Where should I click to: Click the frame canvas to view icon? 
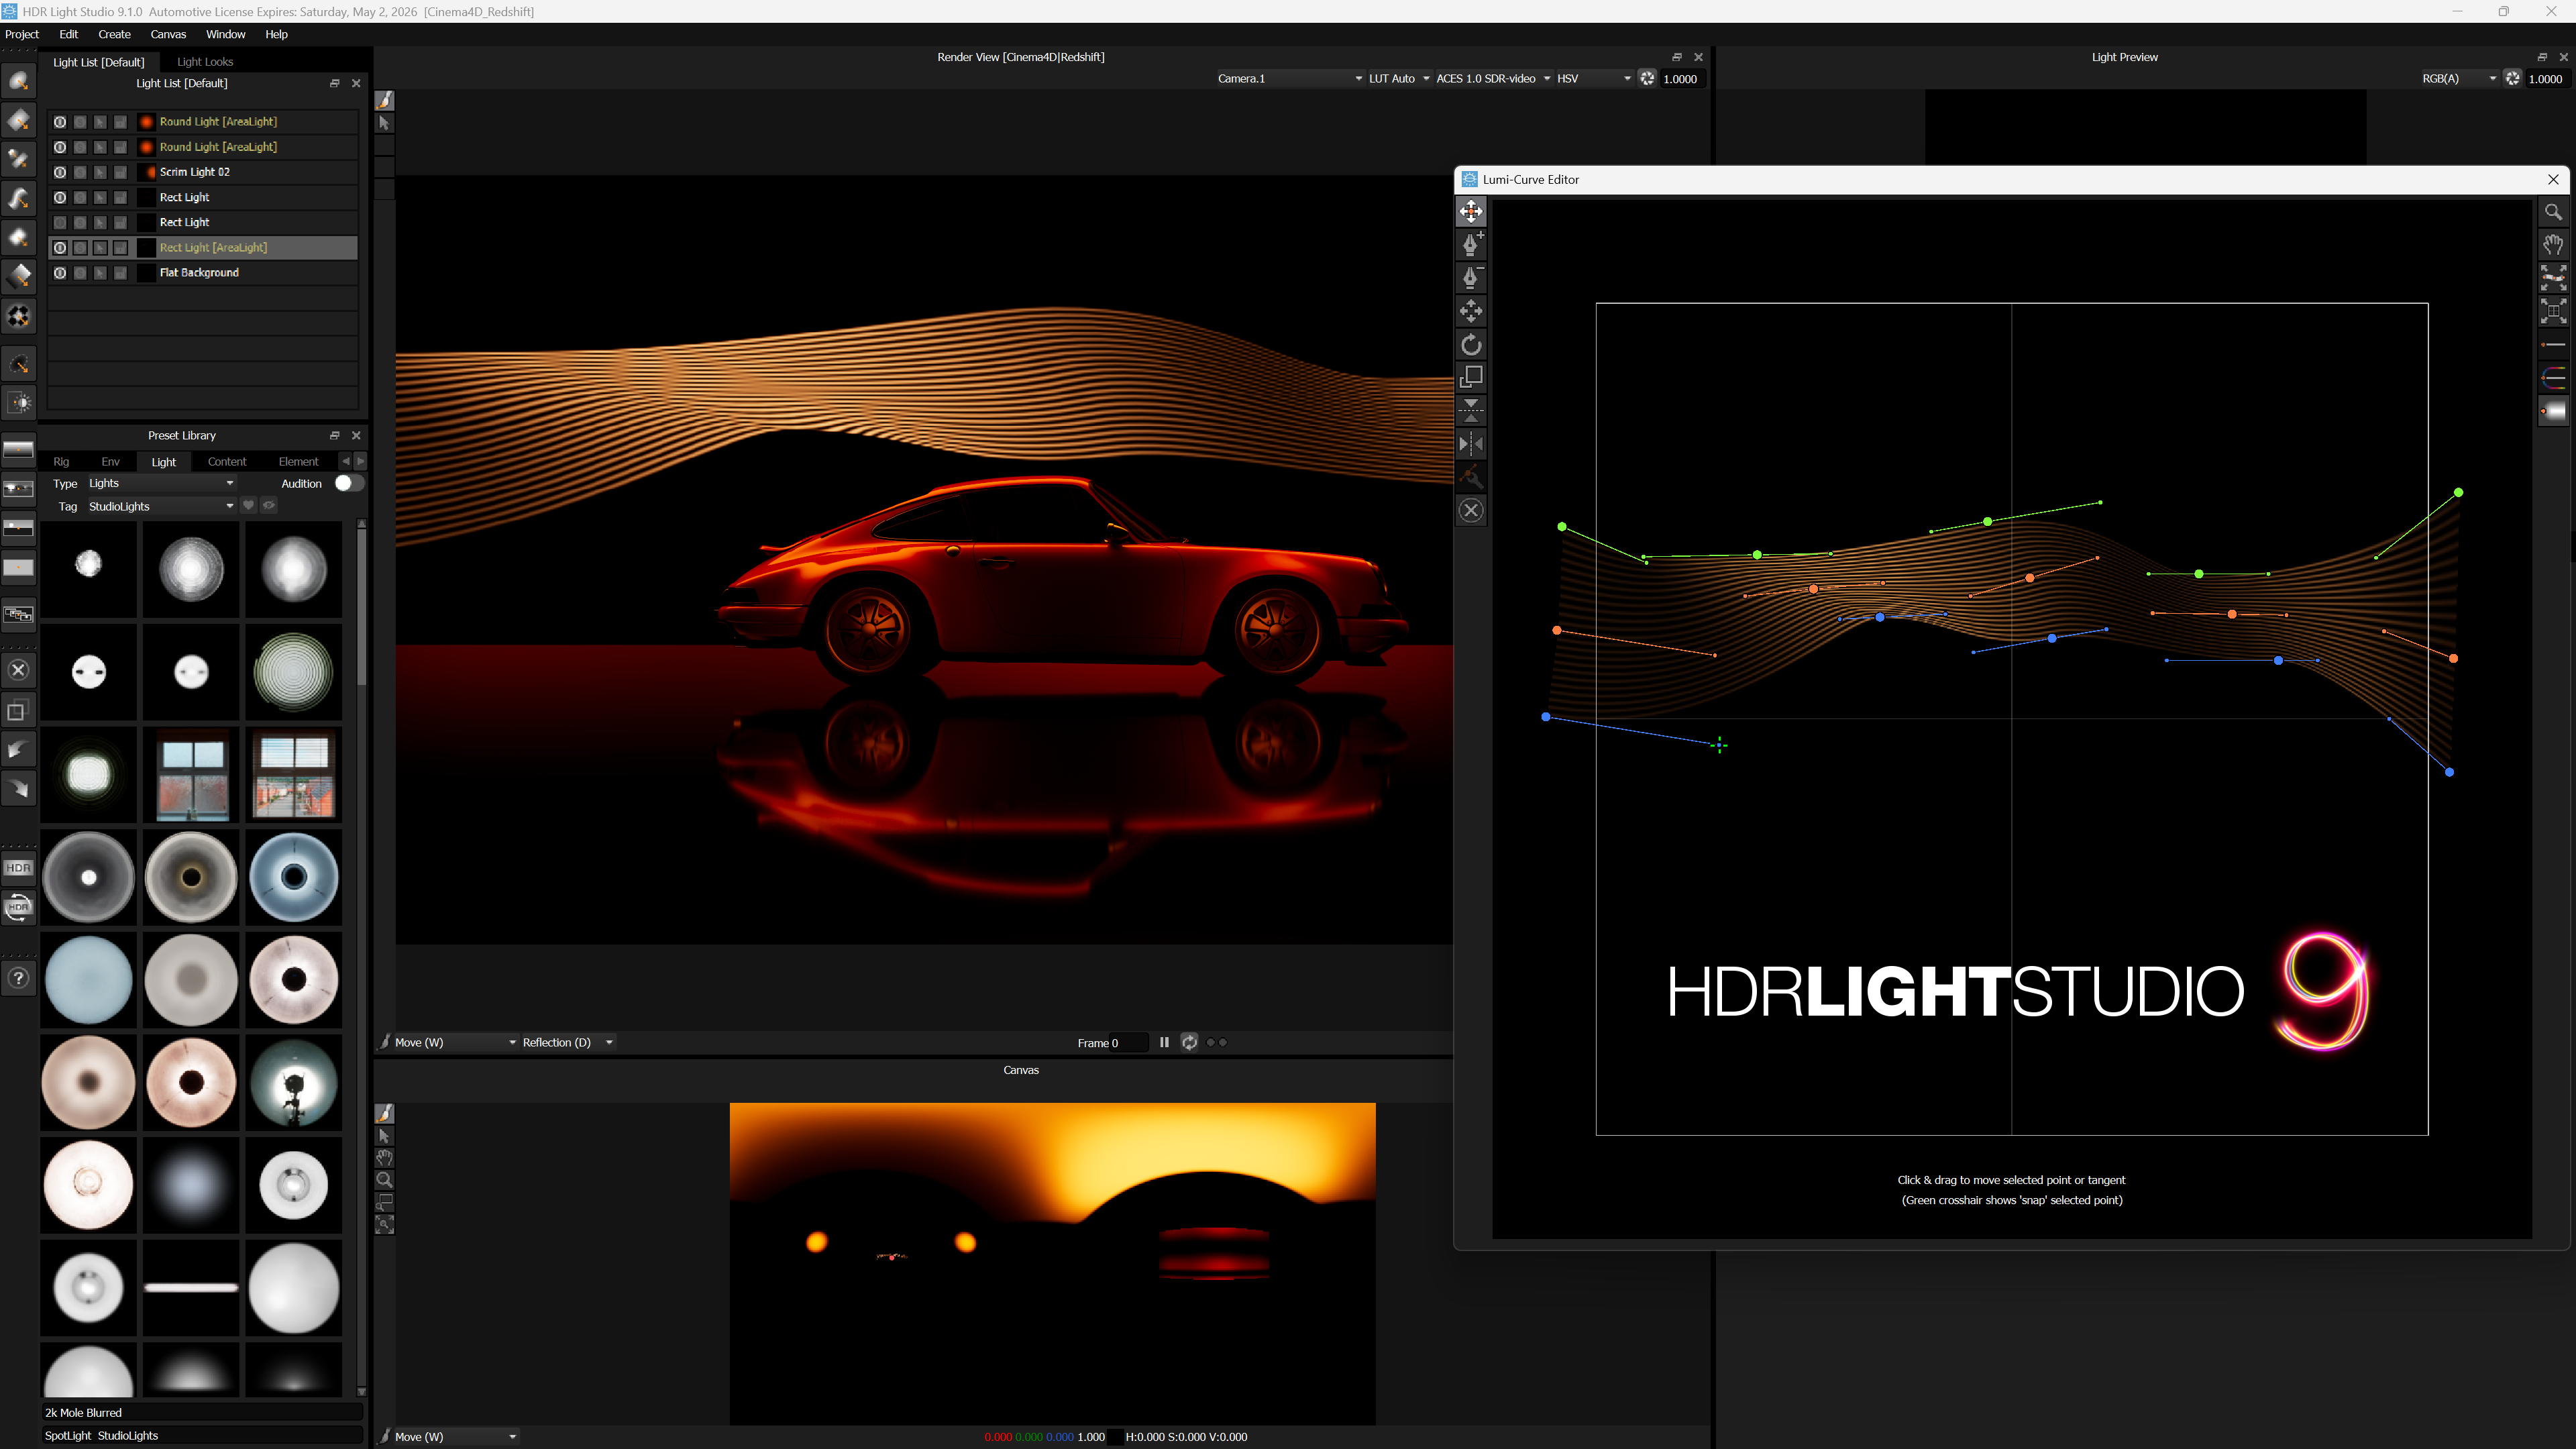pyautogui.click(x=2553, y=311)
